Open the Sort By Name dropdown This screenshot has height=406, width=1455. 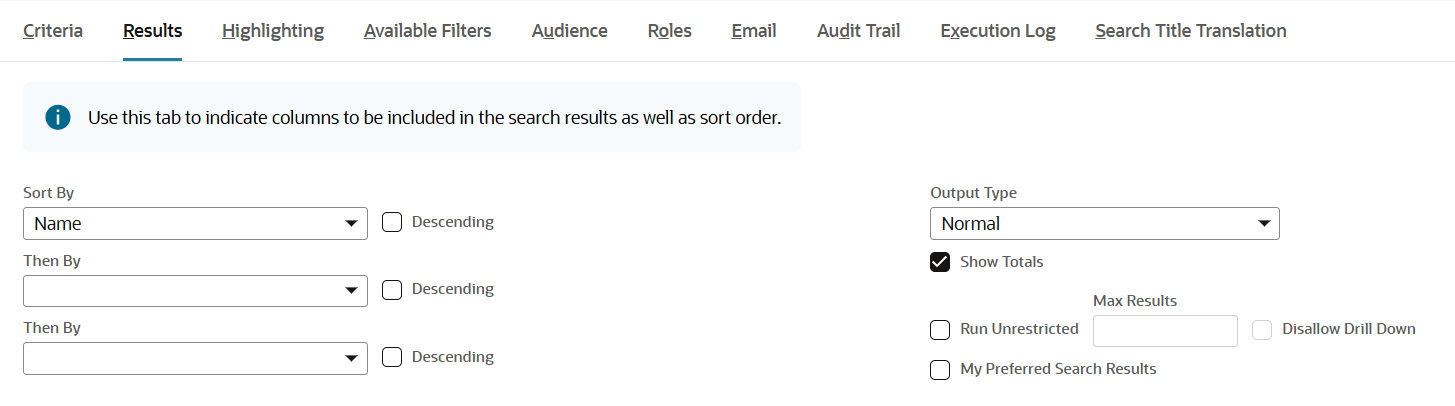tap(195, 224)
